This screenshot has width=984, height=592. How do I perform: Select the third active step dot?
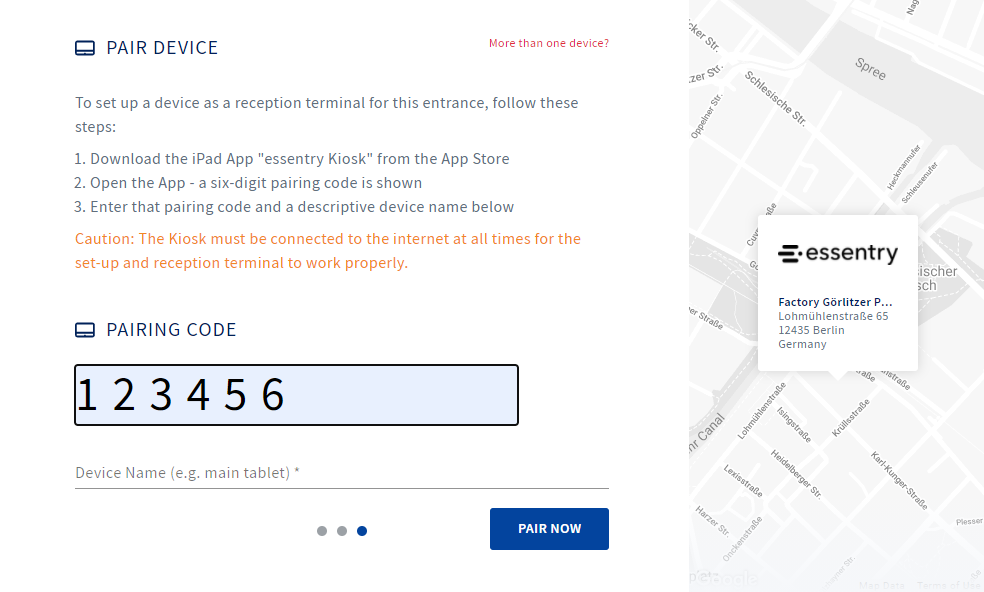(x=362, y=531)
